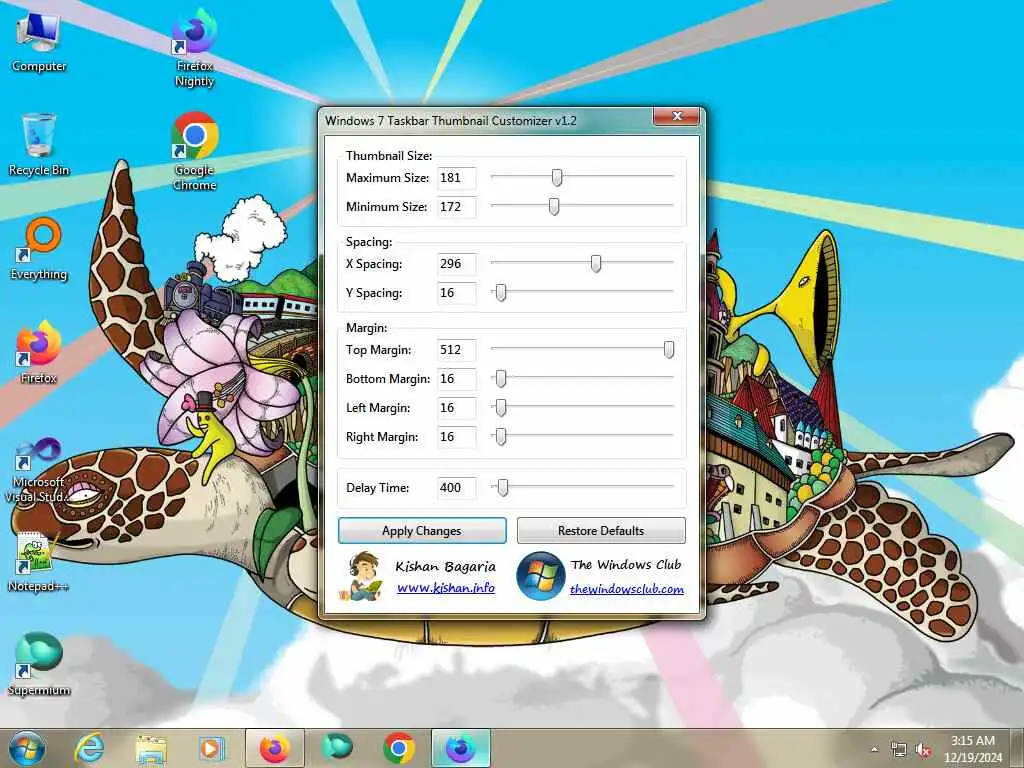The height and width of the screenshot is (768, 1024).
Task: Select the Everything desktop shortcut
Action: (39, 249)
